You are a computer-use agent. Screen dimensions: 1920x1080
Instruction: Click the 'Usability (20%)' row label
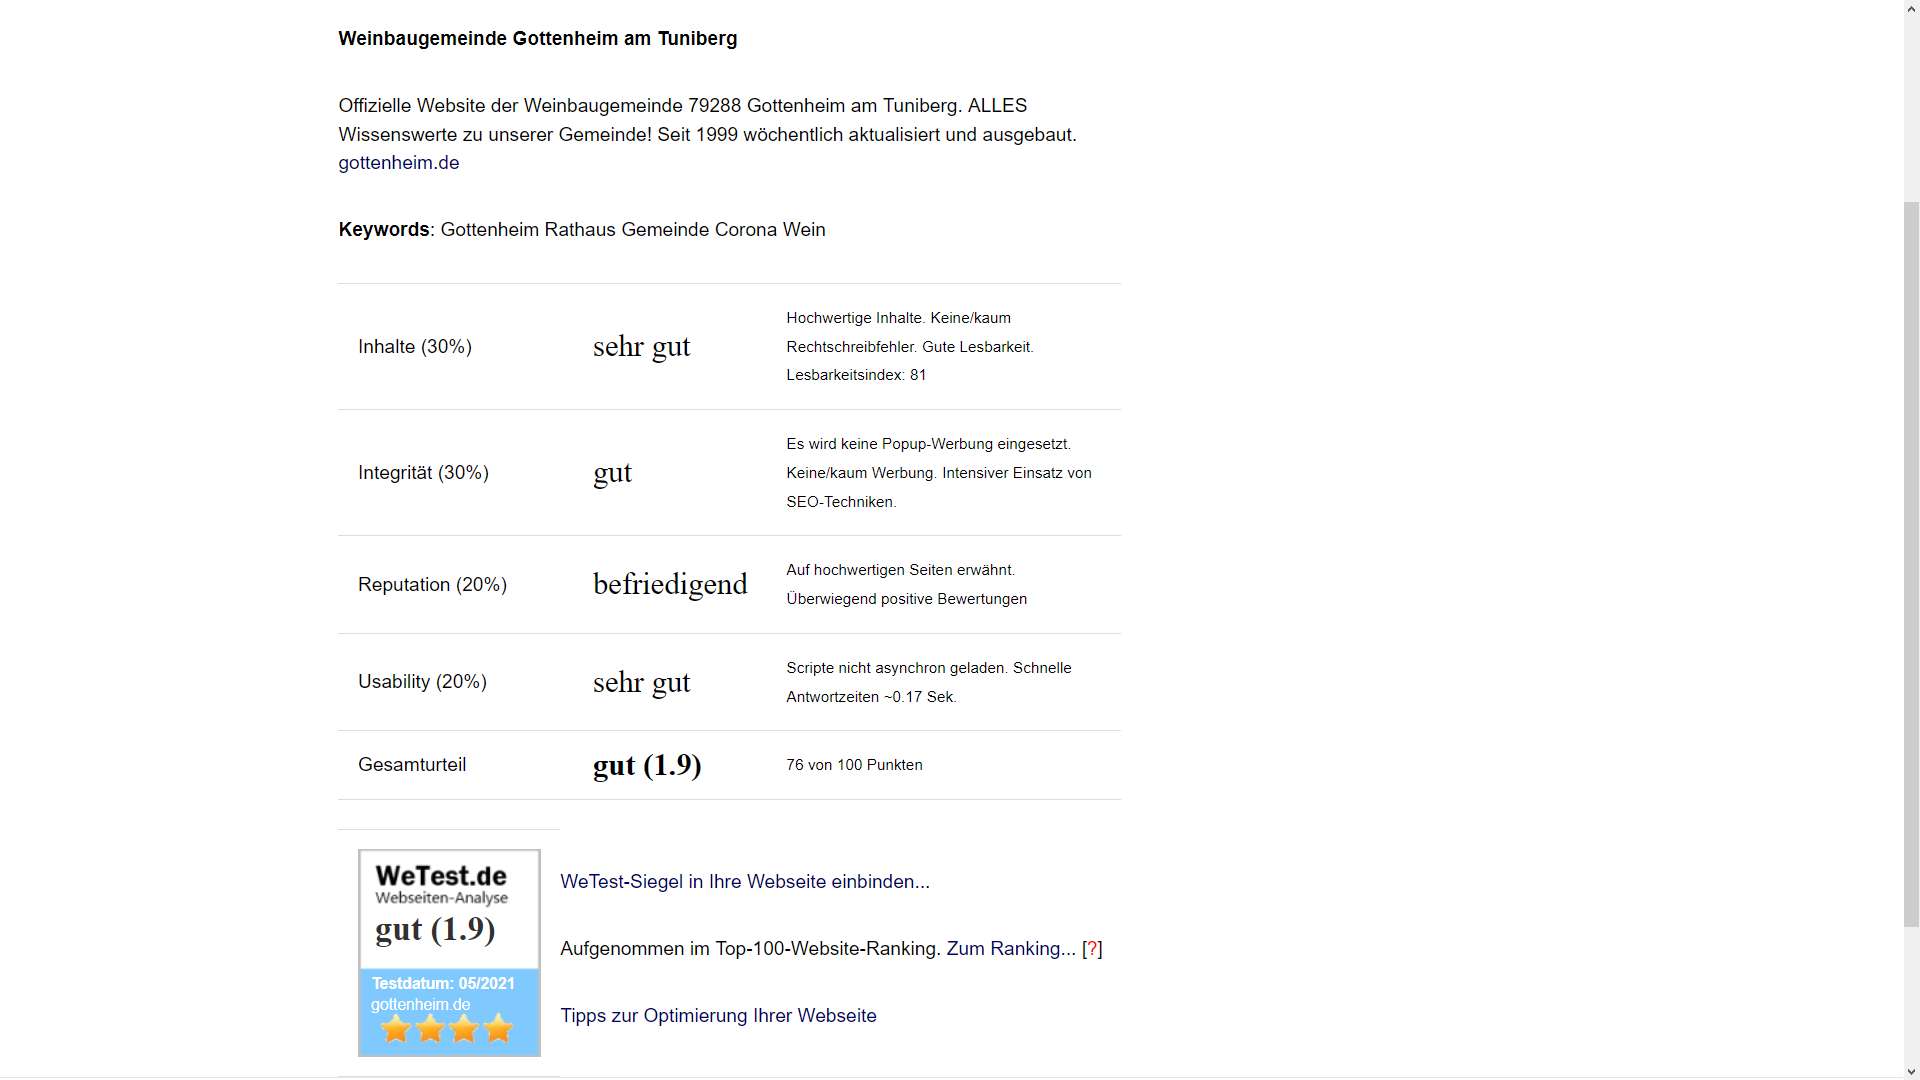pos(422,682)
